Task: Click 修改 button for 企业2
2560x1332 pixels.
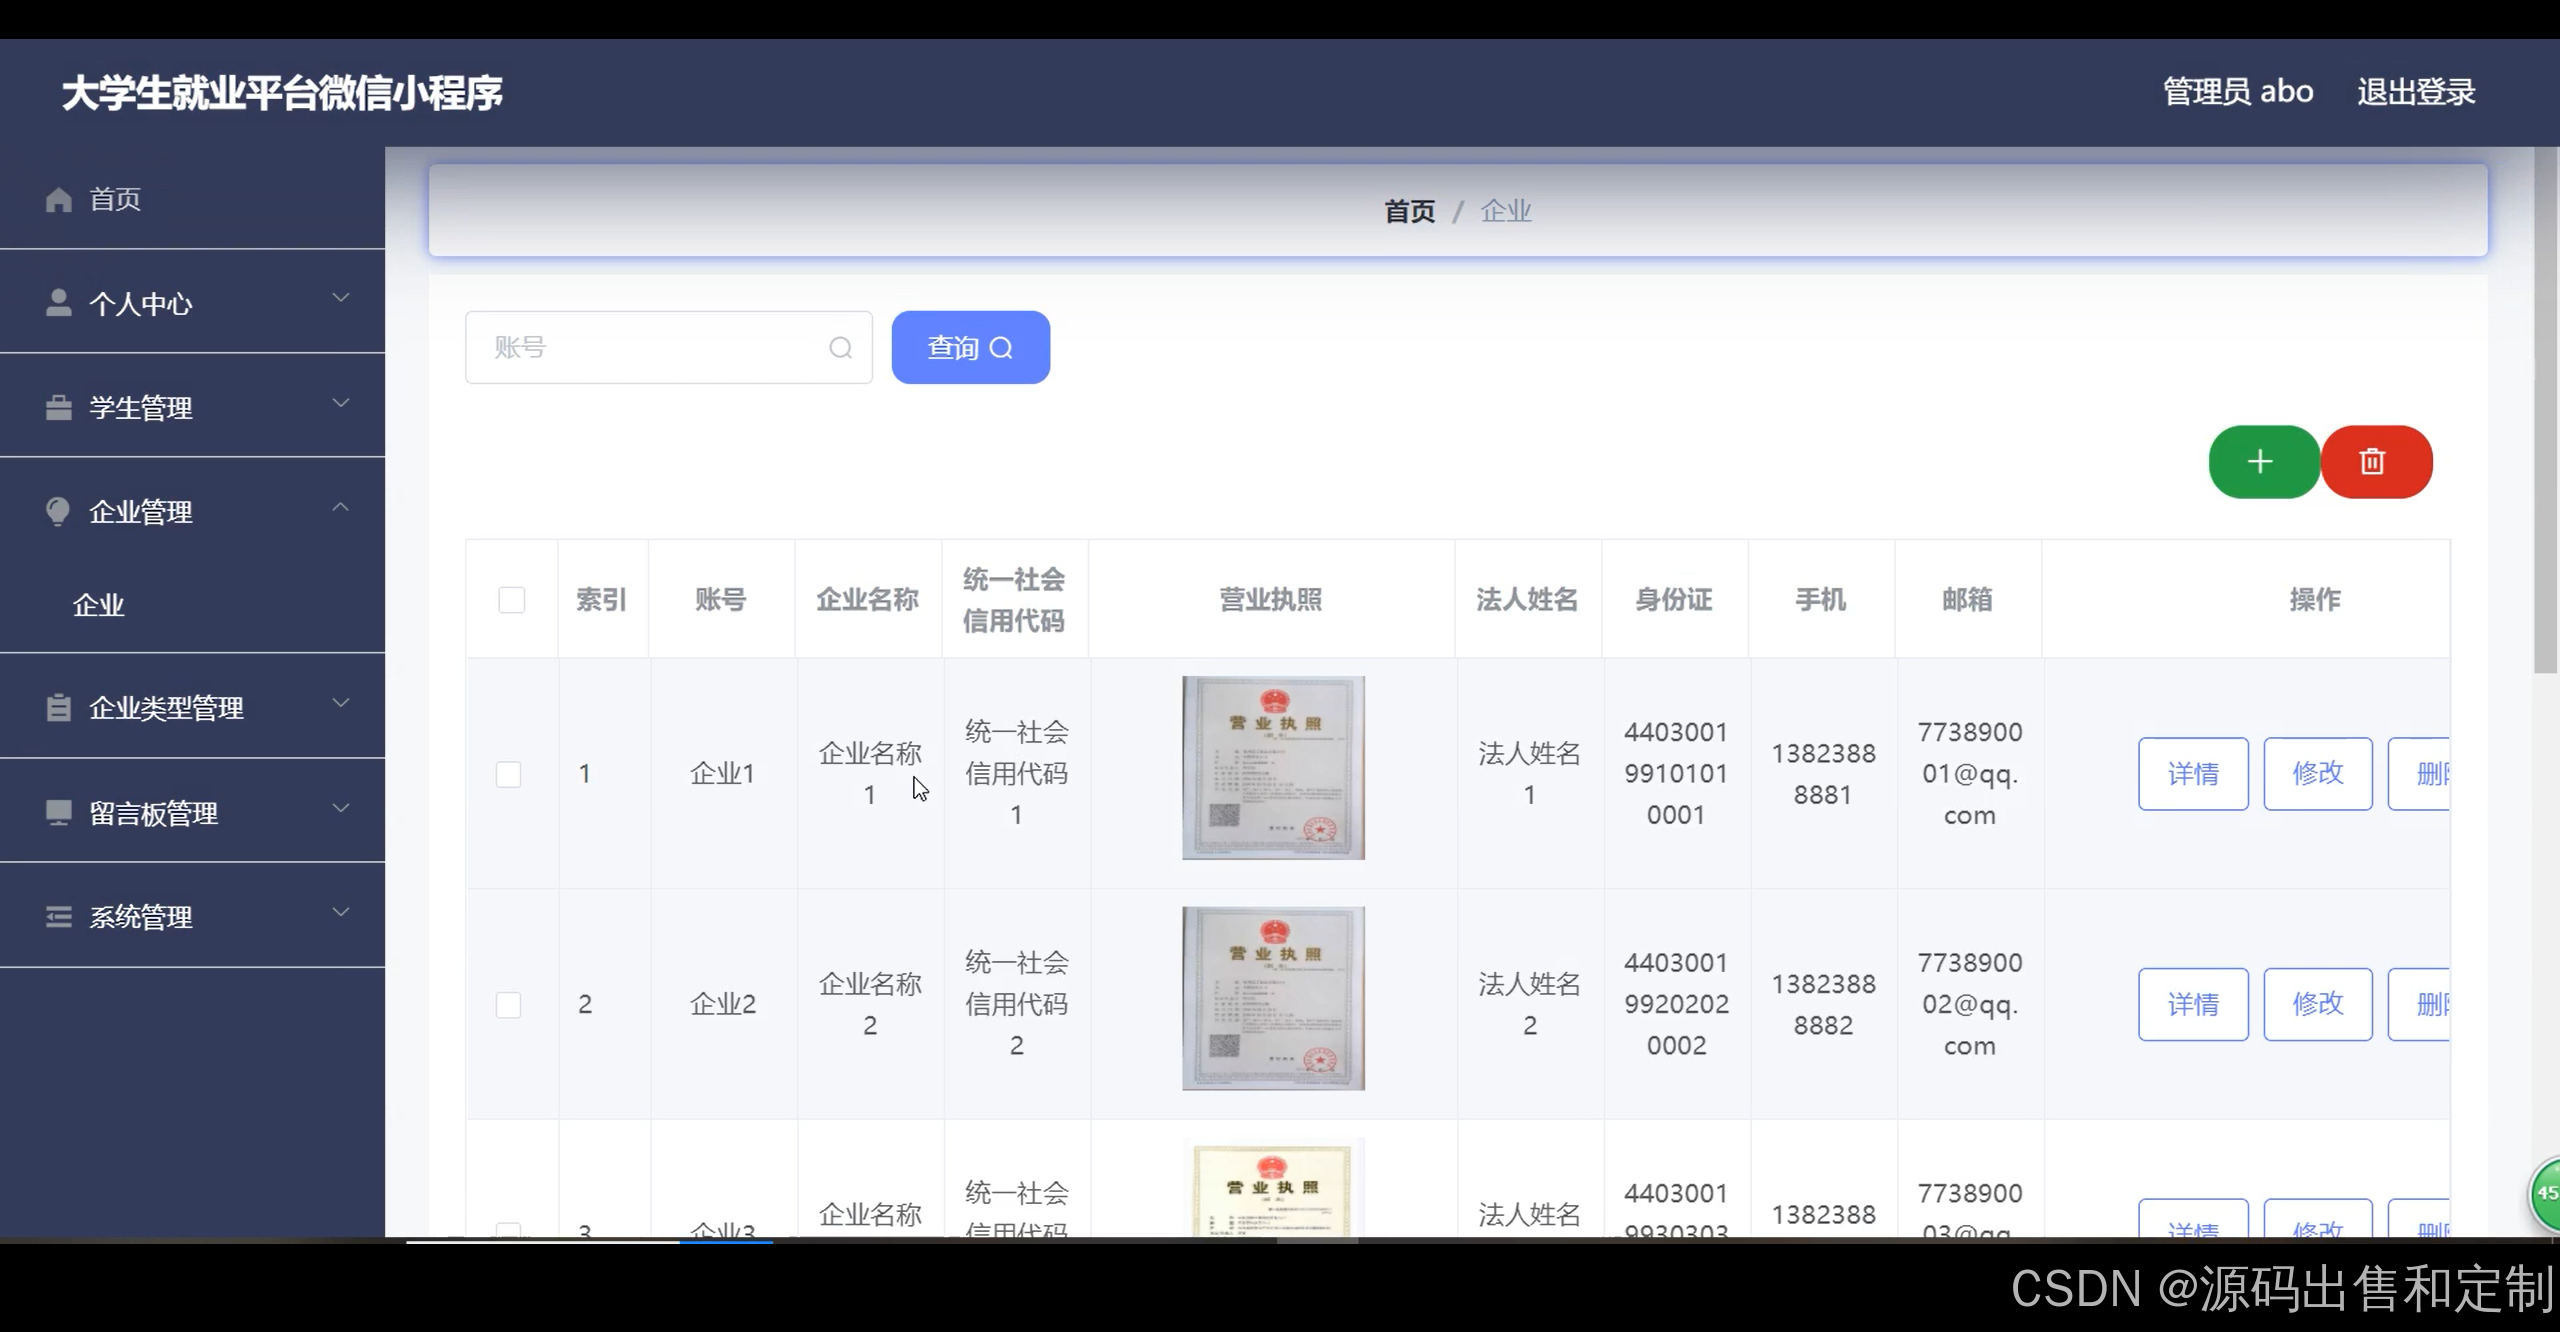Action: [2318, 1004]
